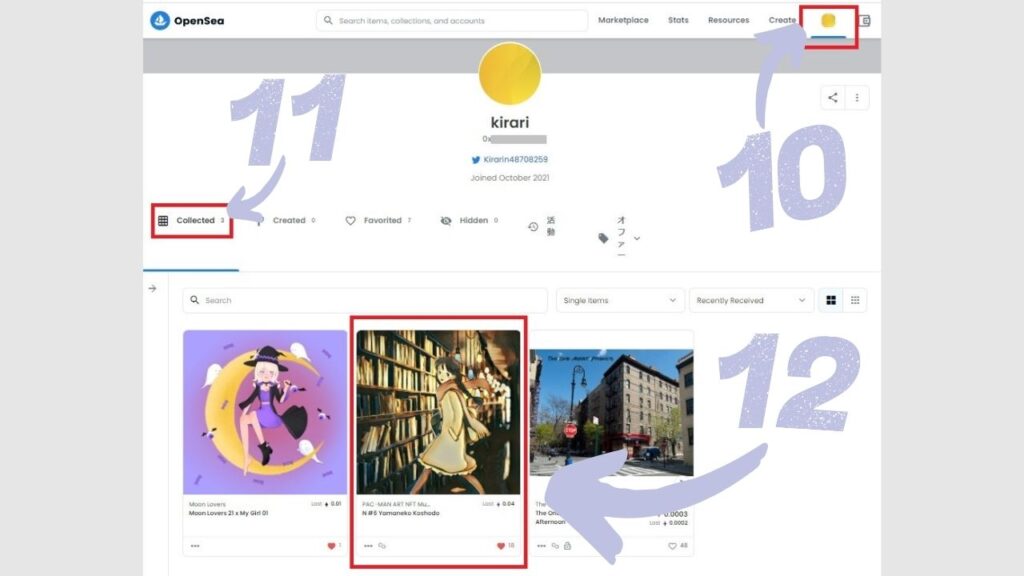The image size is (1024, 576).
Task: Focus the top search items and accounts field
Action: point(452,20)
